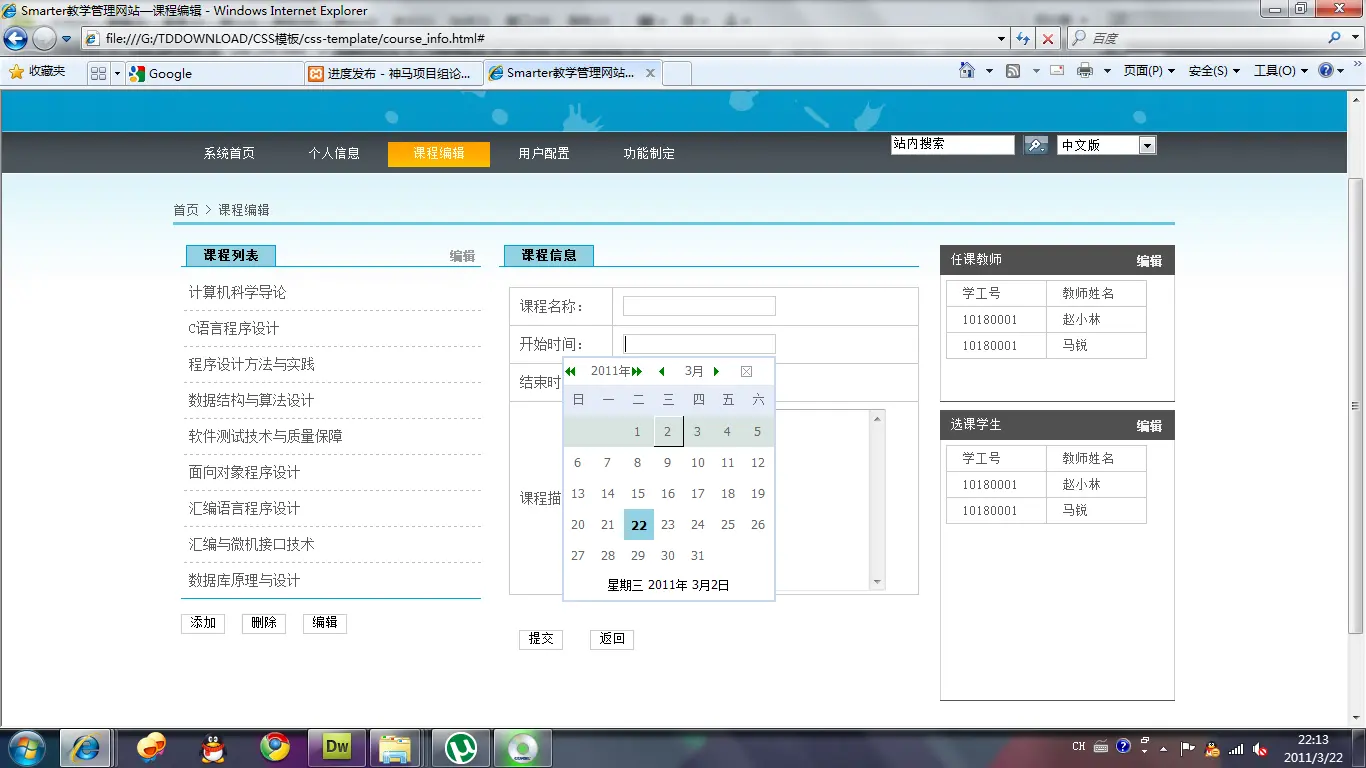This screenshot has height=768, width=1366.
Task: Close the date picker popup
Action: point(746,372)
